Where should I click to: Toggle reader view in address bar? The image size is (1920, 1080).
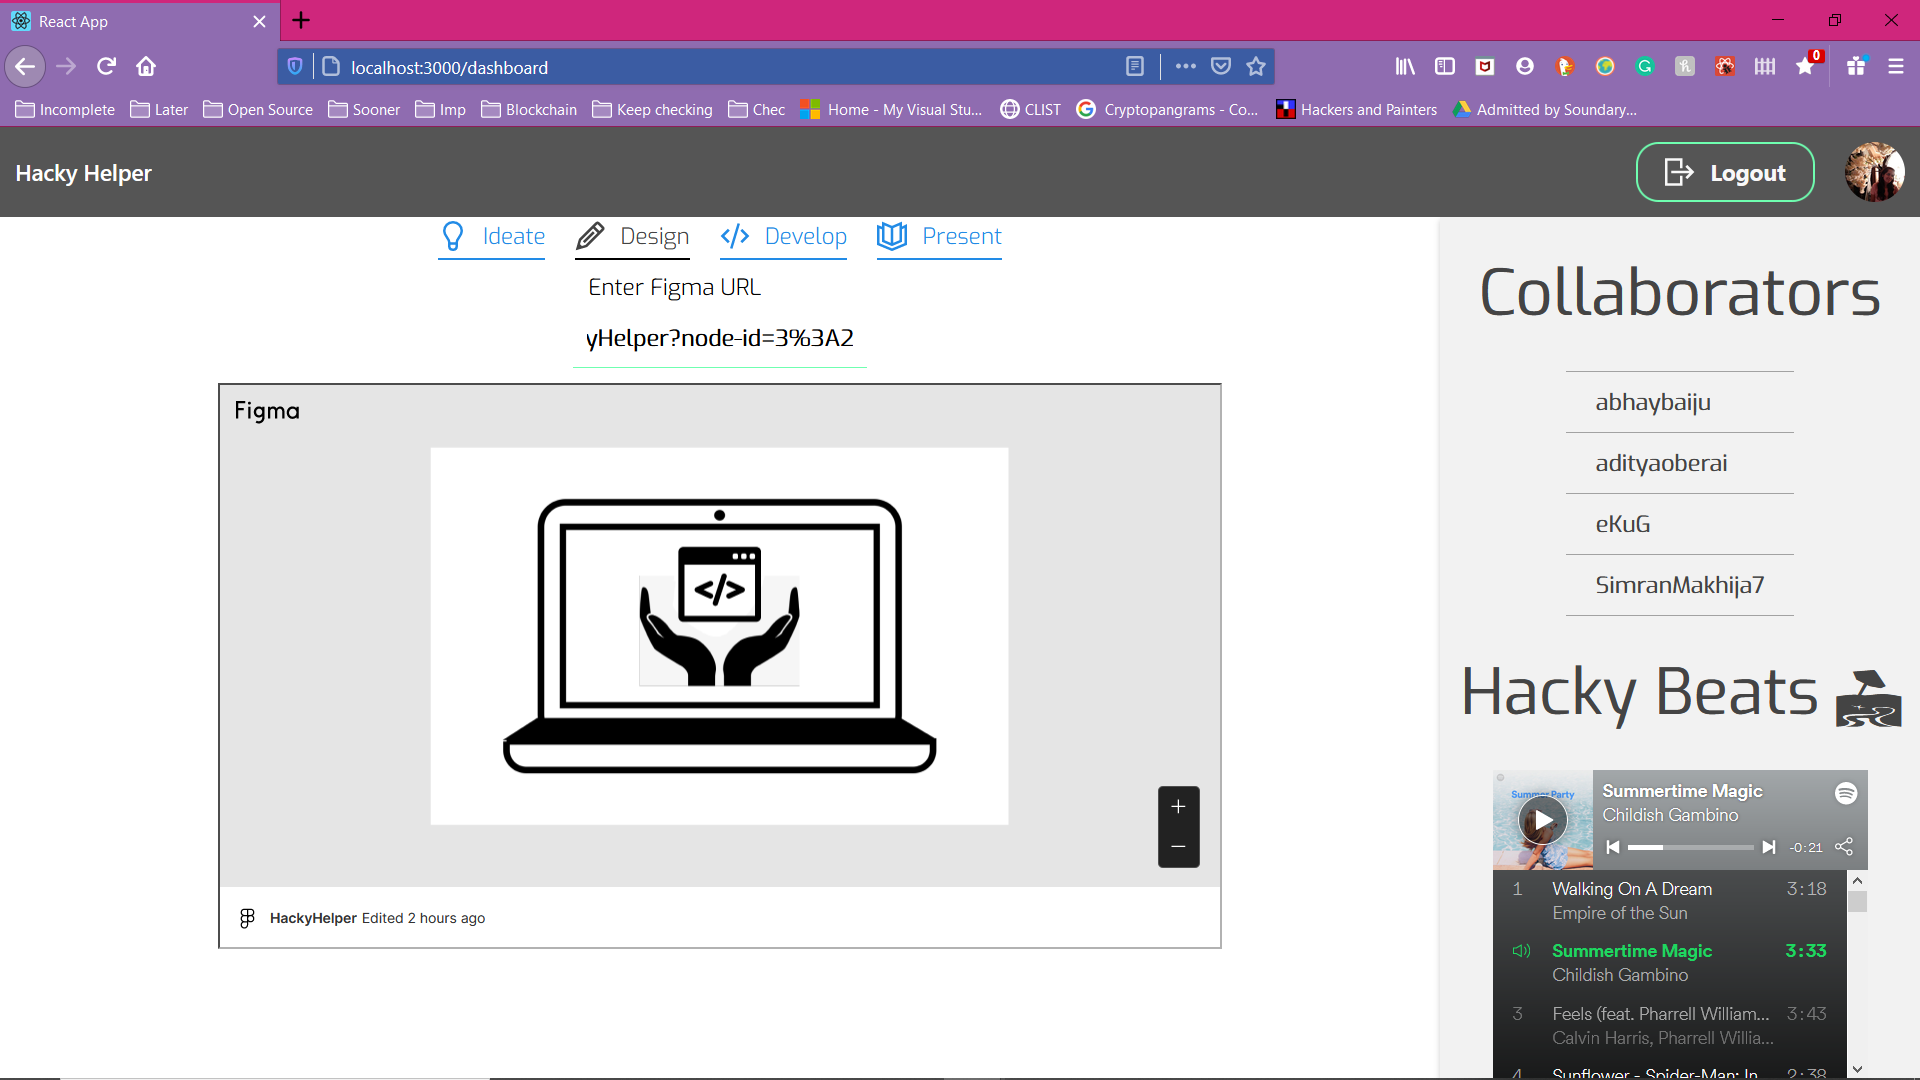tap(1134, 67)
